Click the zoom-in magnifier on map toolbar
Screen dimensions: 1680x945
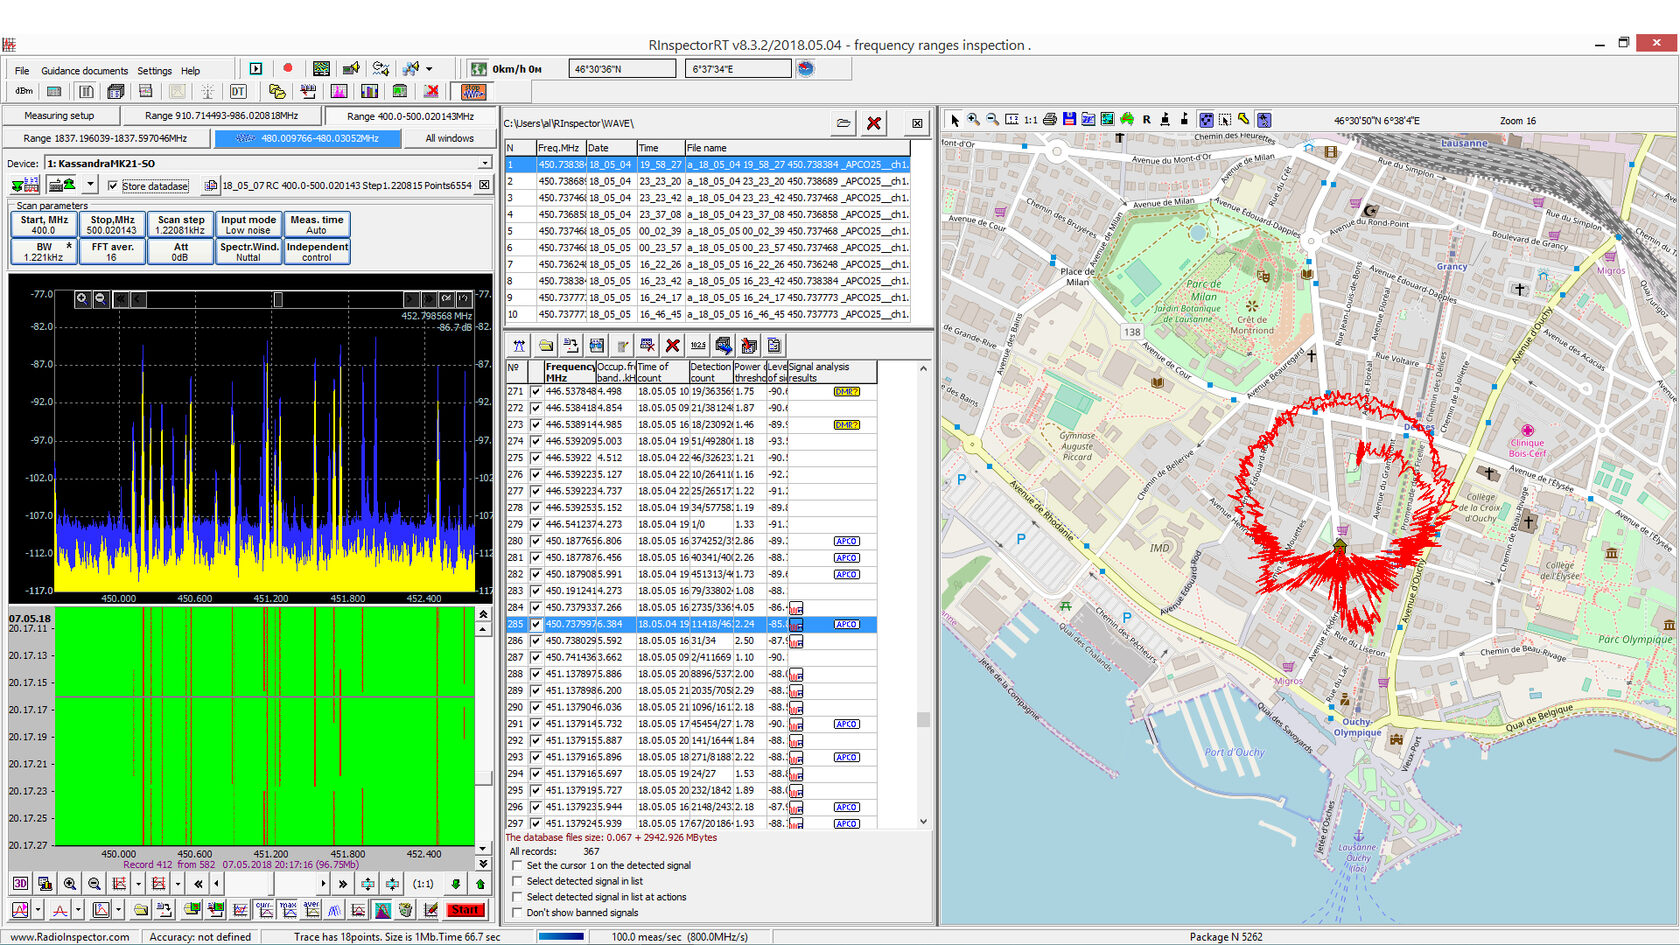[973, 120]
